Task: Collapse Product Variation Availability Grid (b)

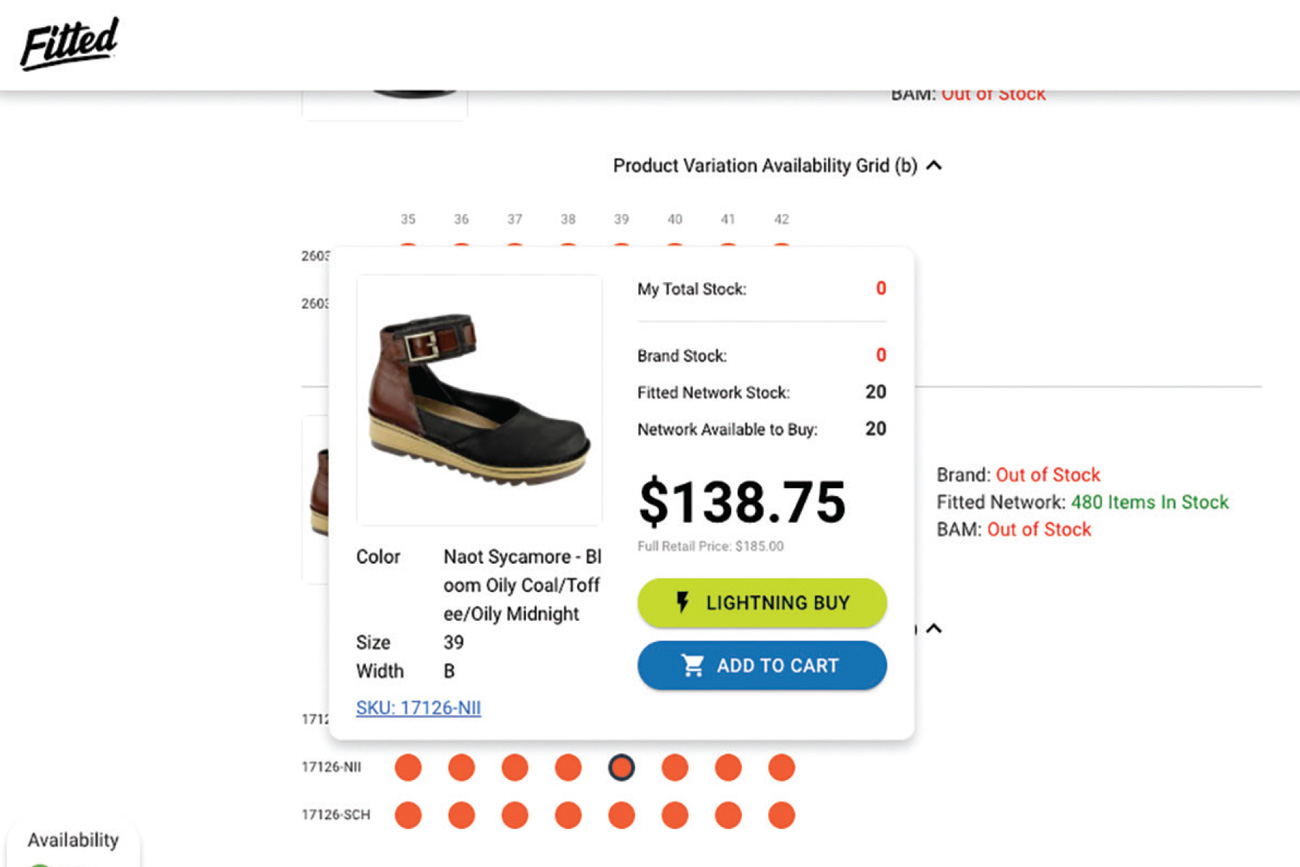Action: pos(934,166)
